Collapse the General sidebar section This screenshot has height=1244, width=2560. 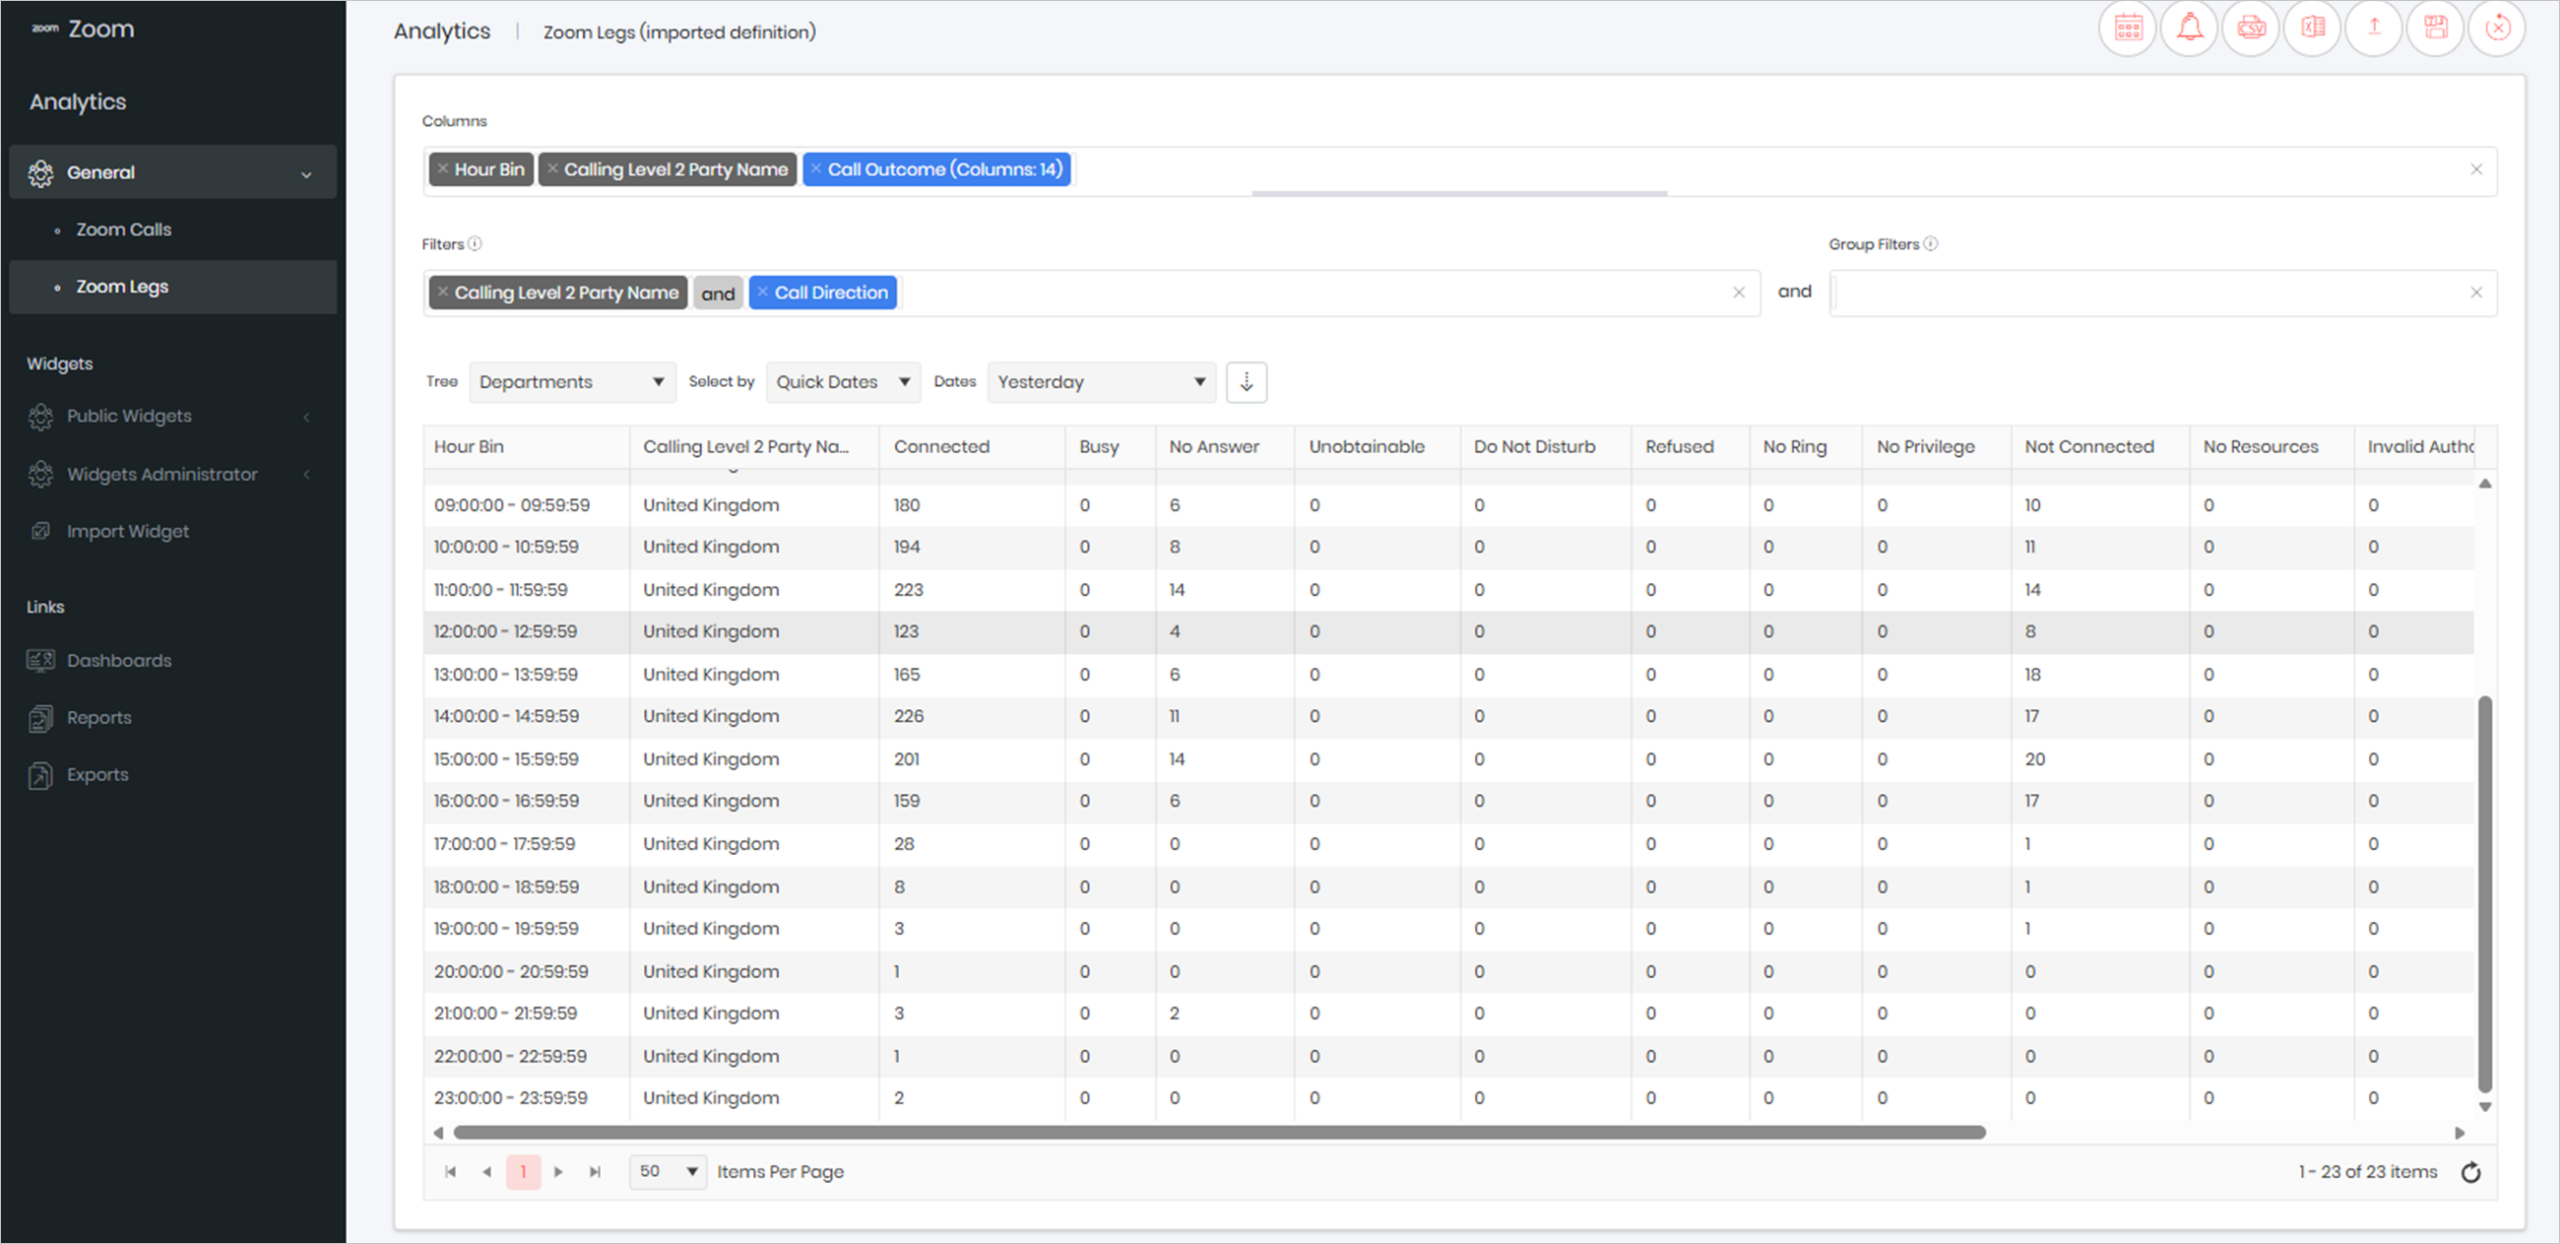[x=173, y=172]
